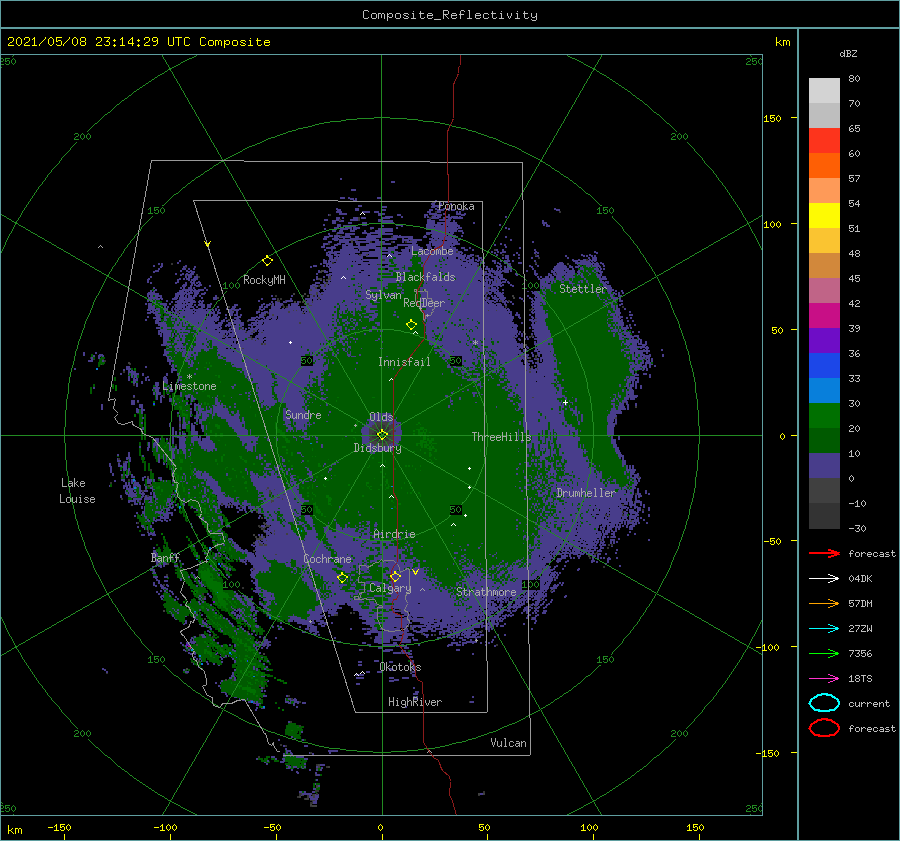Click the 7356 legend label

coord(860,653)
